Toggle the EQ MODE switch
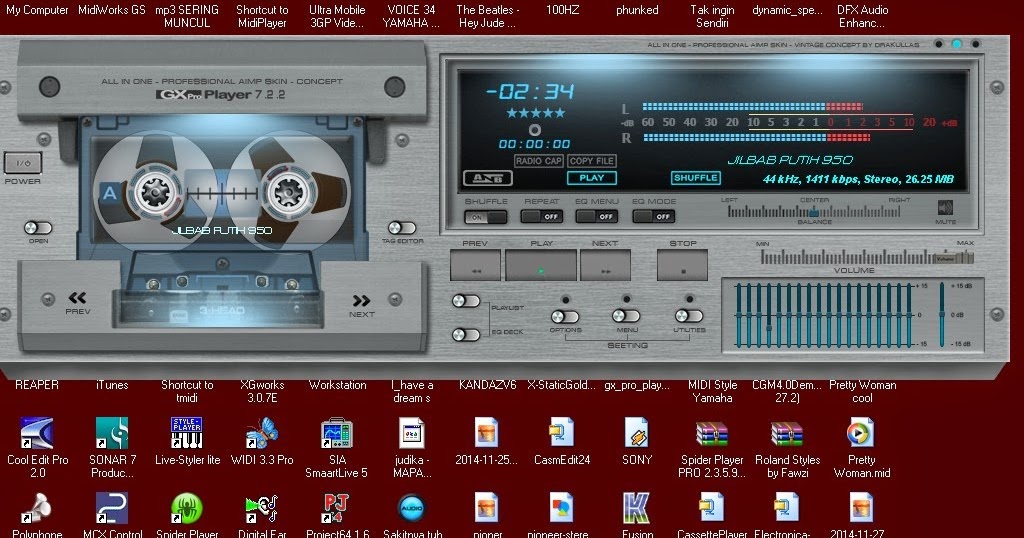This screenshot has height=538, width=1024. tap(654, 217)
